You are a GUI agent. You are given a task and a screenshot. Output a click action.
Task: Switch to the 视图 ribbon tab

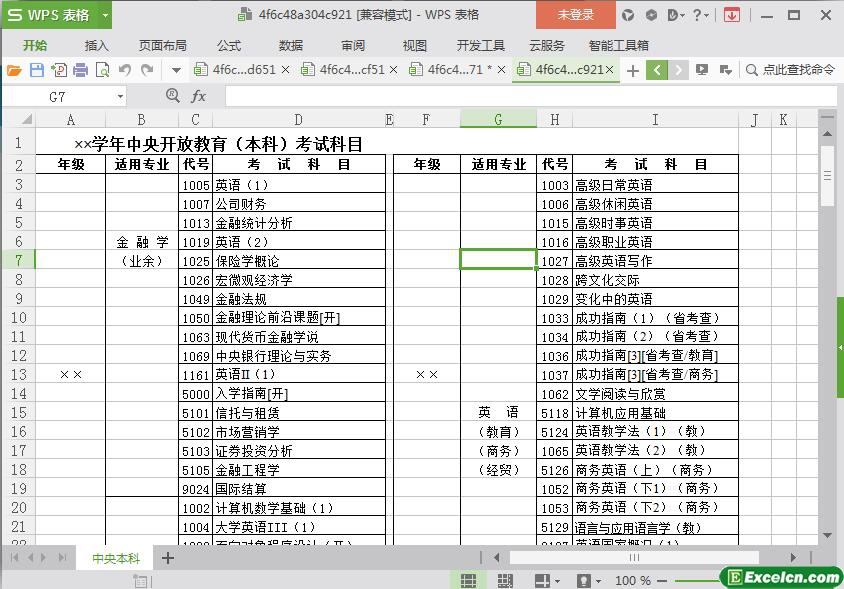[x=415, y=46]
